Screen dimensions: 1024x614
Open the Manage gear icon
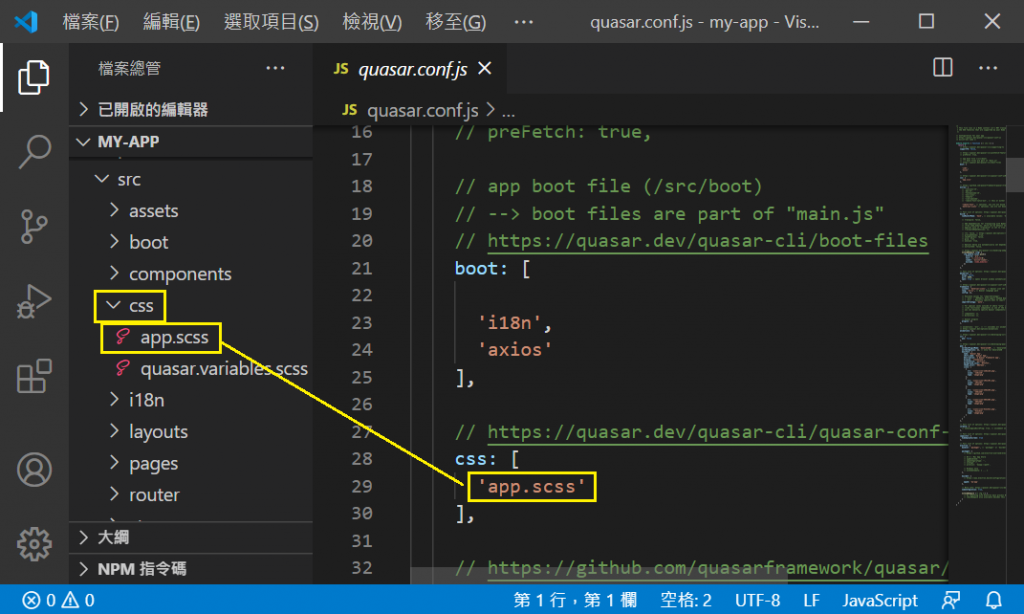tap(34, 544)
